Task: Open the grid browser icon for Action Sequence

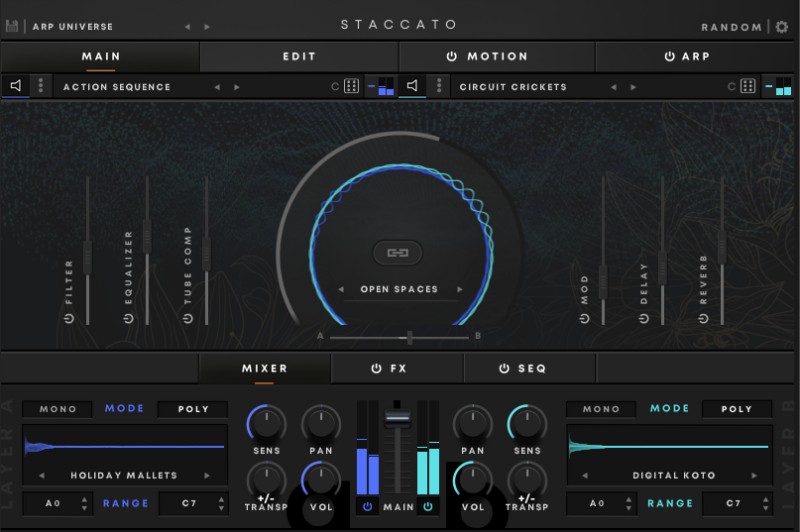Action: click(351, 87)
